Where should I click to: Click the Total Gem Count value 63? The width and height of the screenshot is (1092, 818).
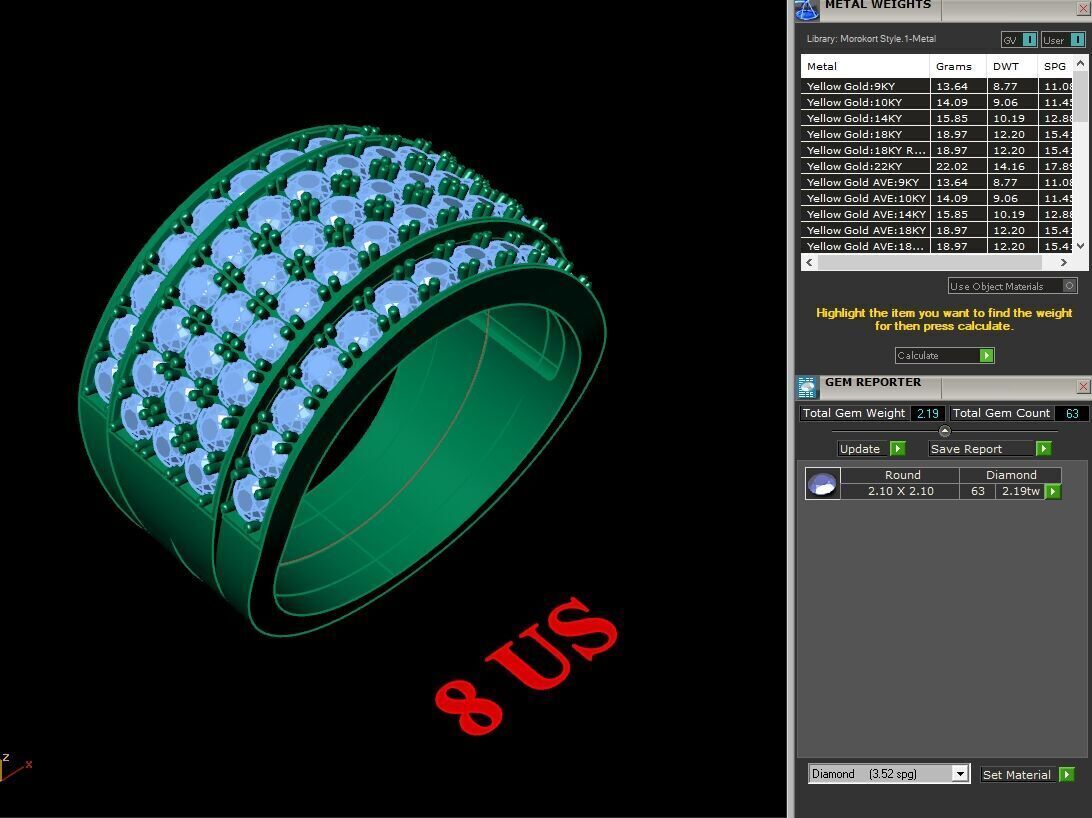coord(1072,414)
